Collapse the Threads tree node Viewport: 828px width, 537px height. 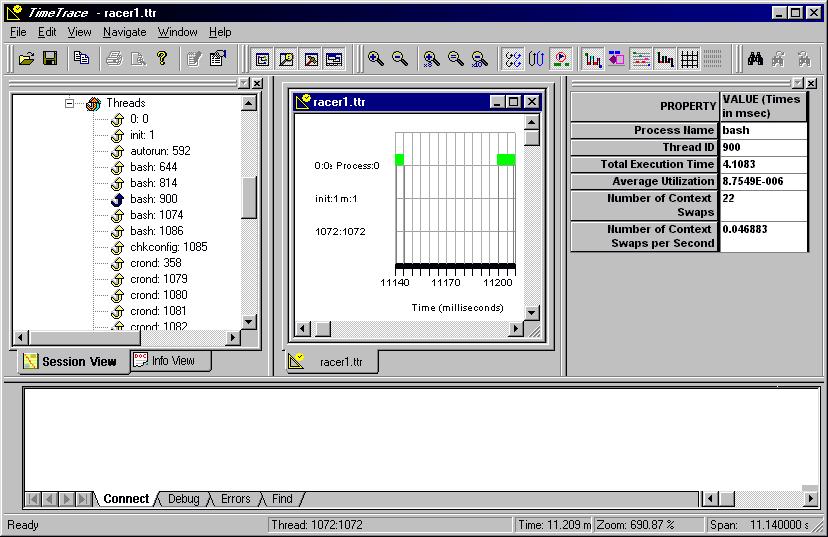tap(70, 103)
